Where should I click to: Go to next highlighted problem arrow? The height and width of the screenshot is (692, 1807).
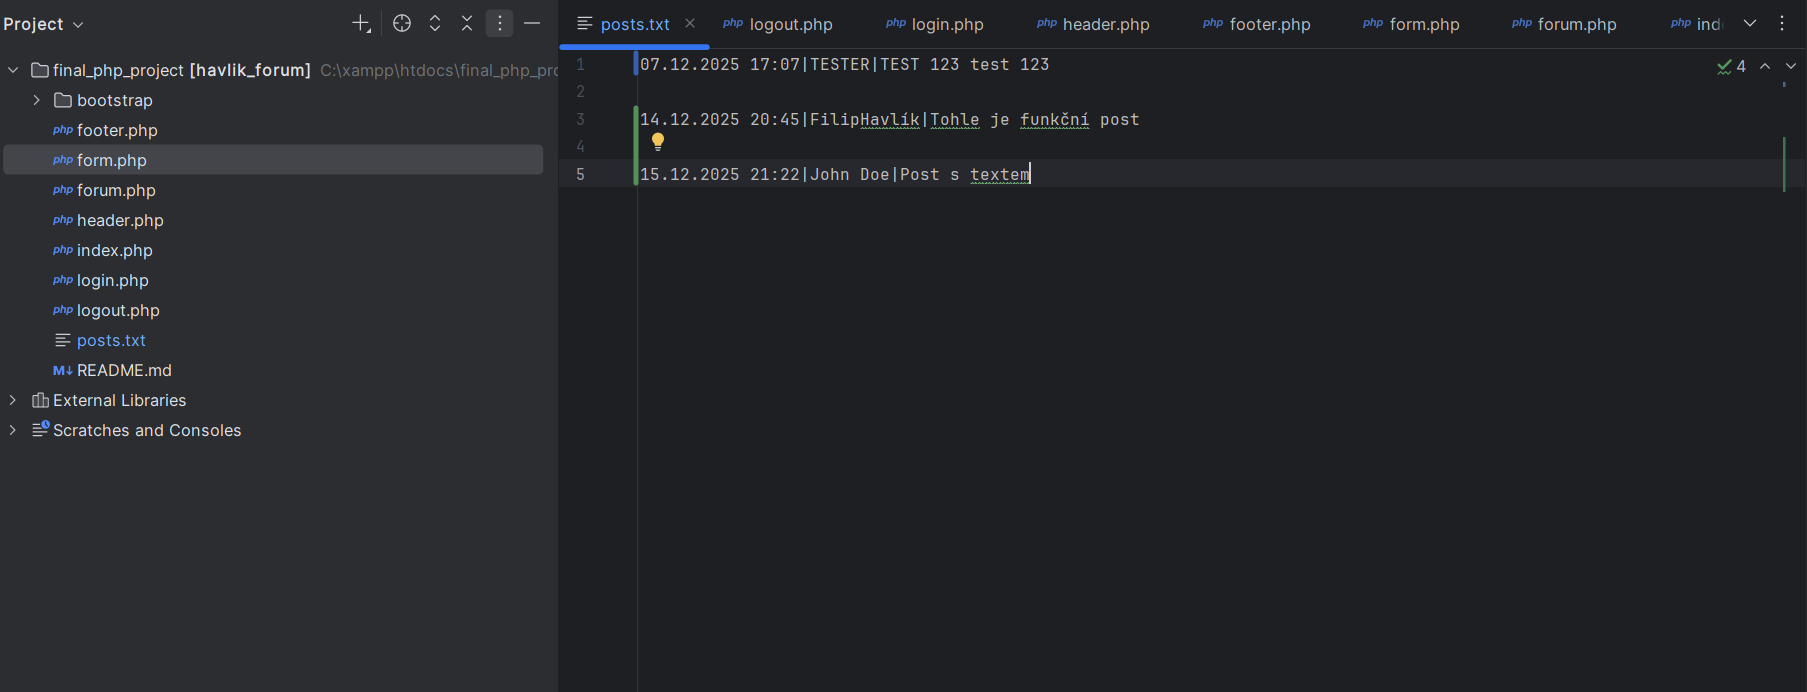pos(1791,66)
